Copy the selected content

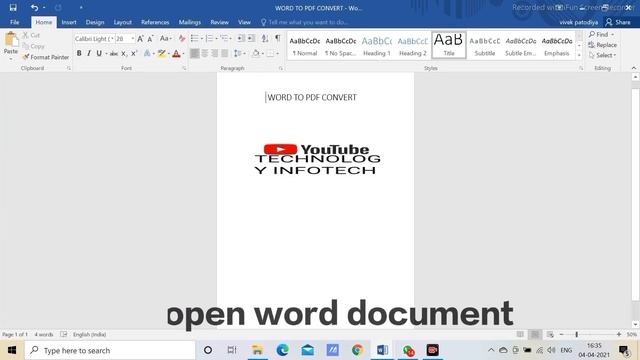point(33,46)
